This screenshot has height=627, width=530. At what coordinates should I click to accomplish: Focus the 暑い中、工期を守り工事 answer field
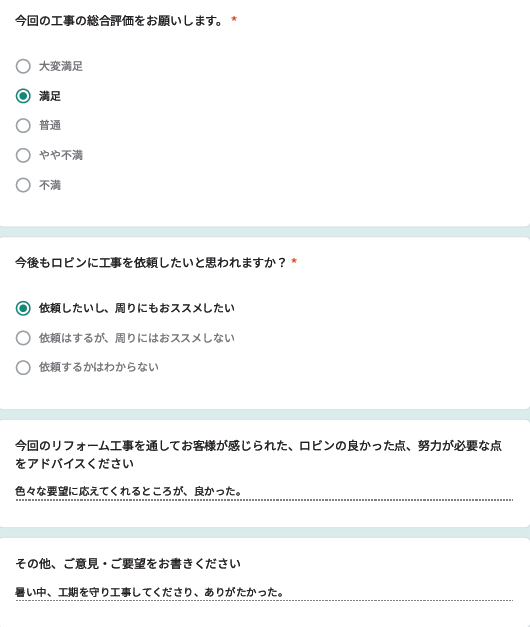click(x=264, y=592)
